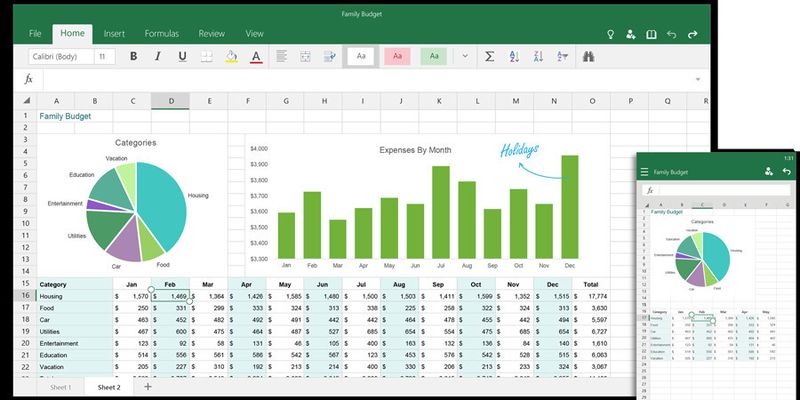Apply the white Normal cell style
The image size is (800, 400).
[x=361, y=57]
